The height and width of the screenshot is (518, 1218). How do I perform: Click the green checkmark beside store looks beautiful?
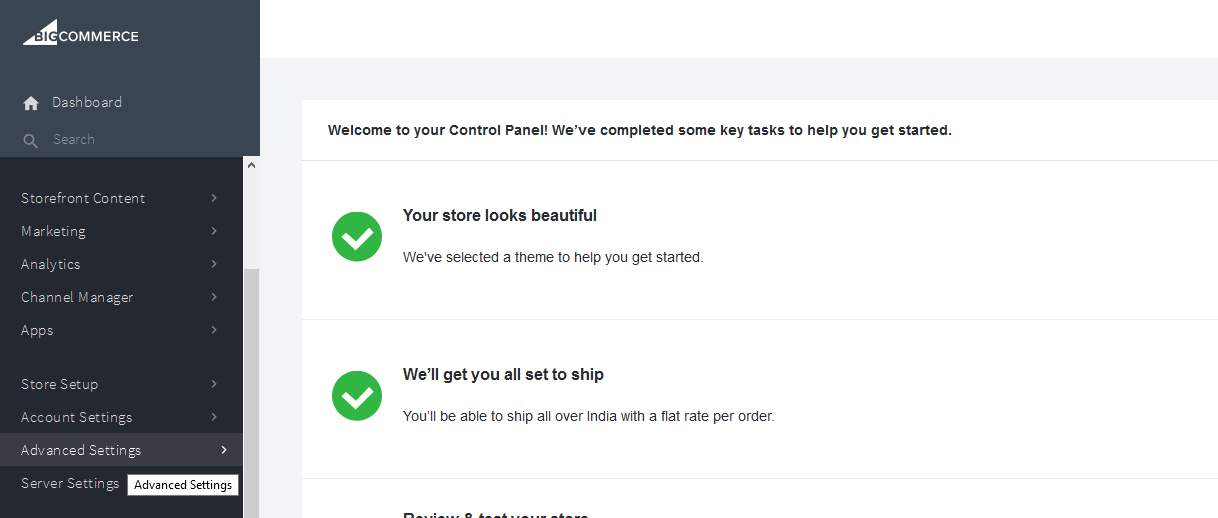[x=357, y=237]
